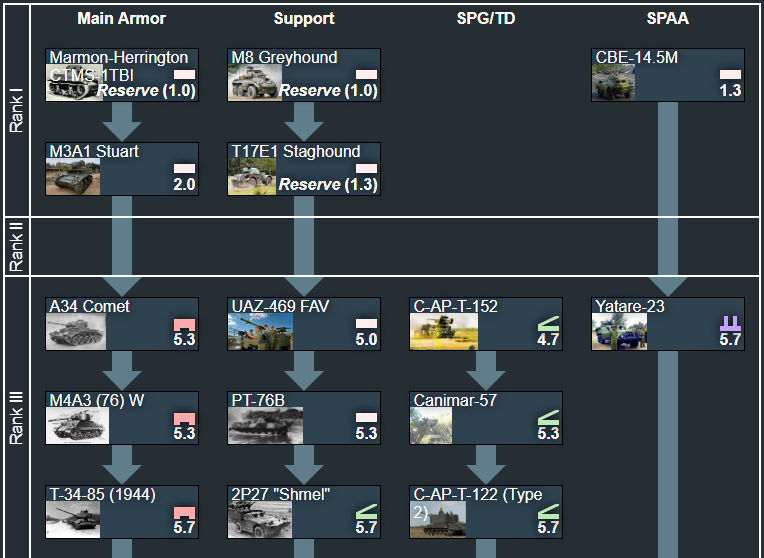The image size is (764, 558).
Task: Click the Yatare-23 vehicle photo
Action: [619, 331]
